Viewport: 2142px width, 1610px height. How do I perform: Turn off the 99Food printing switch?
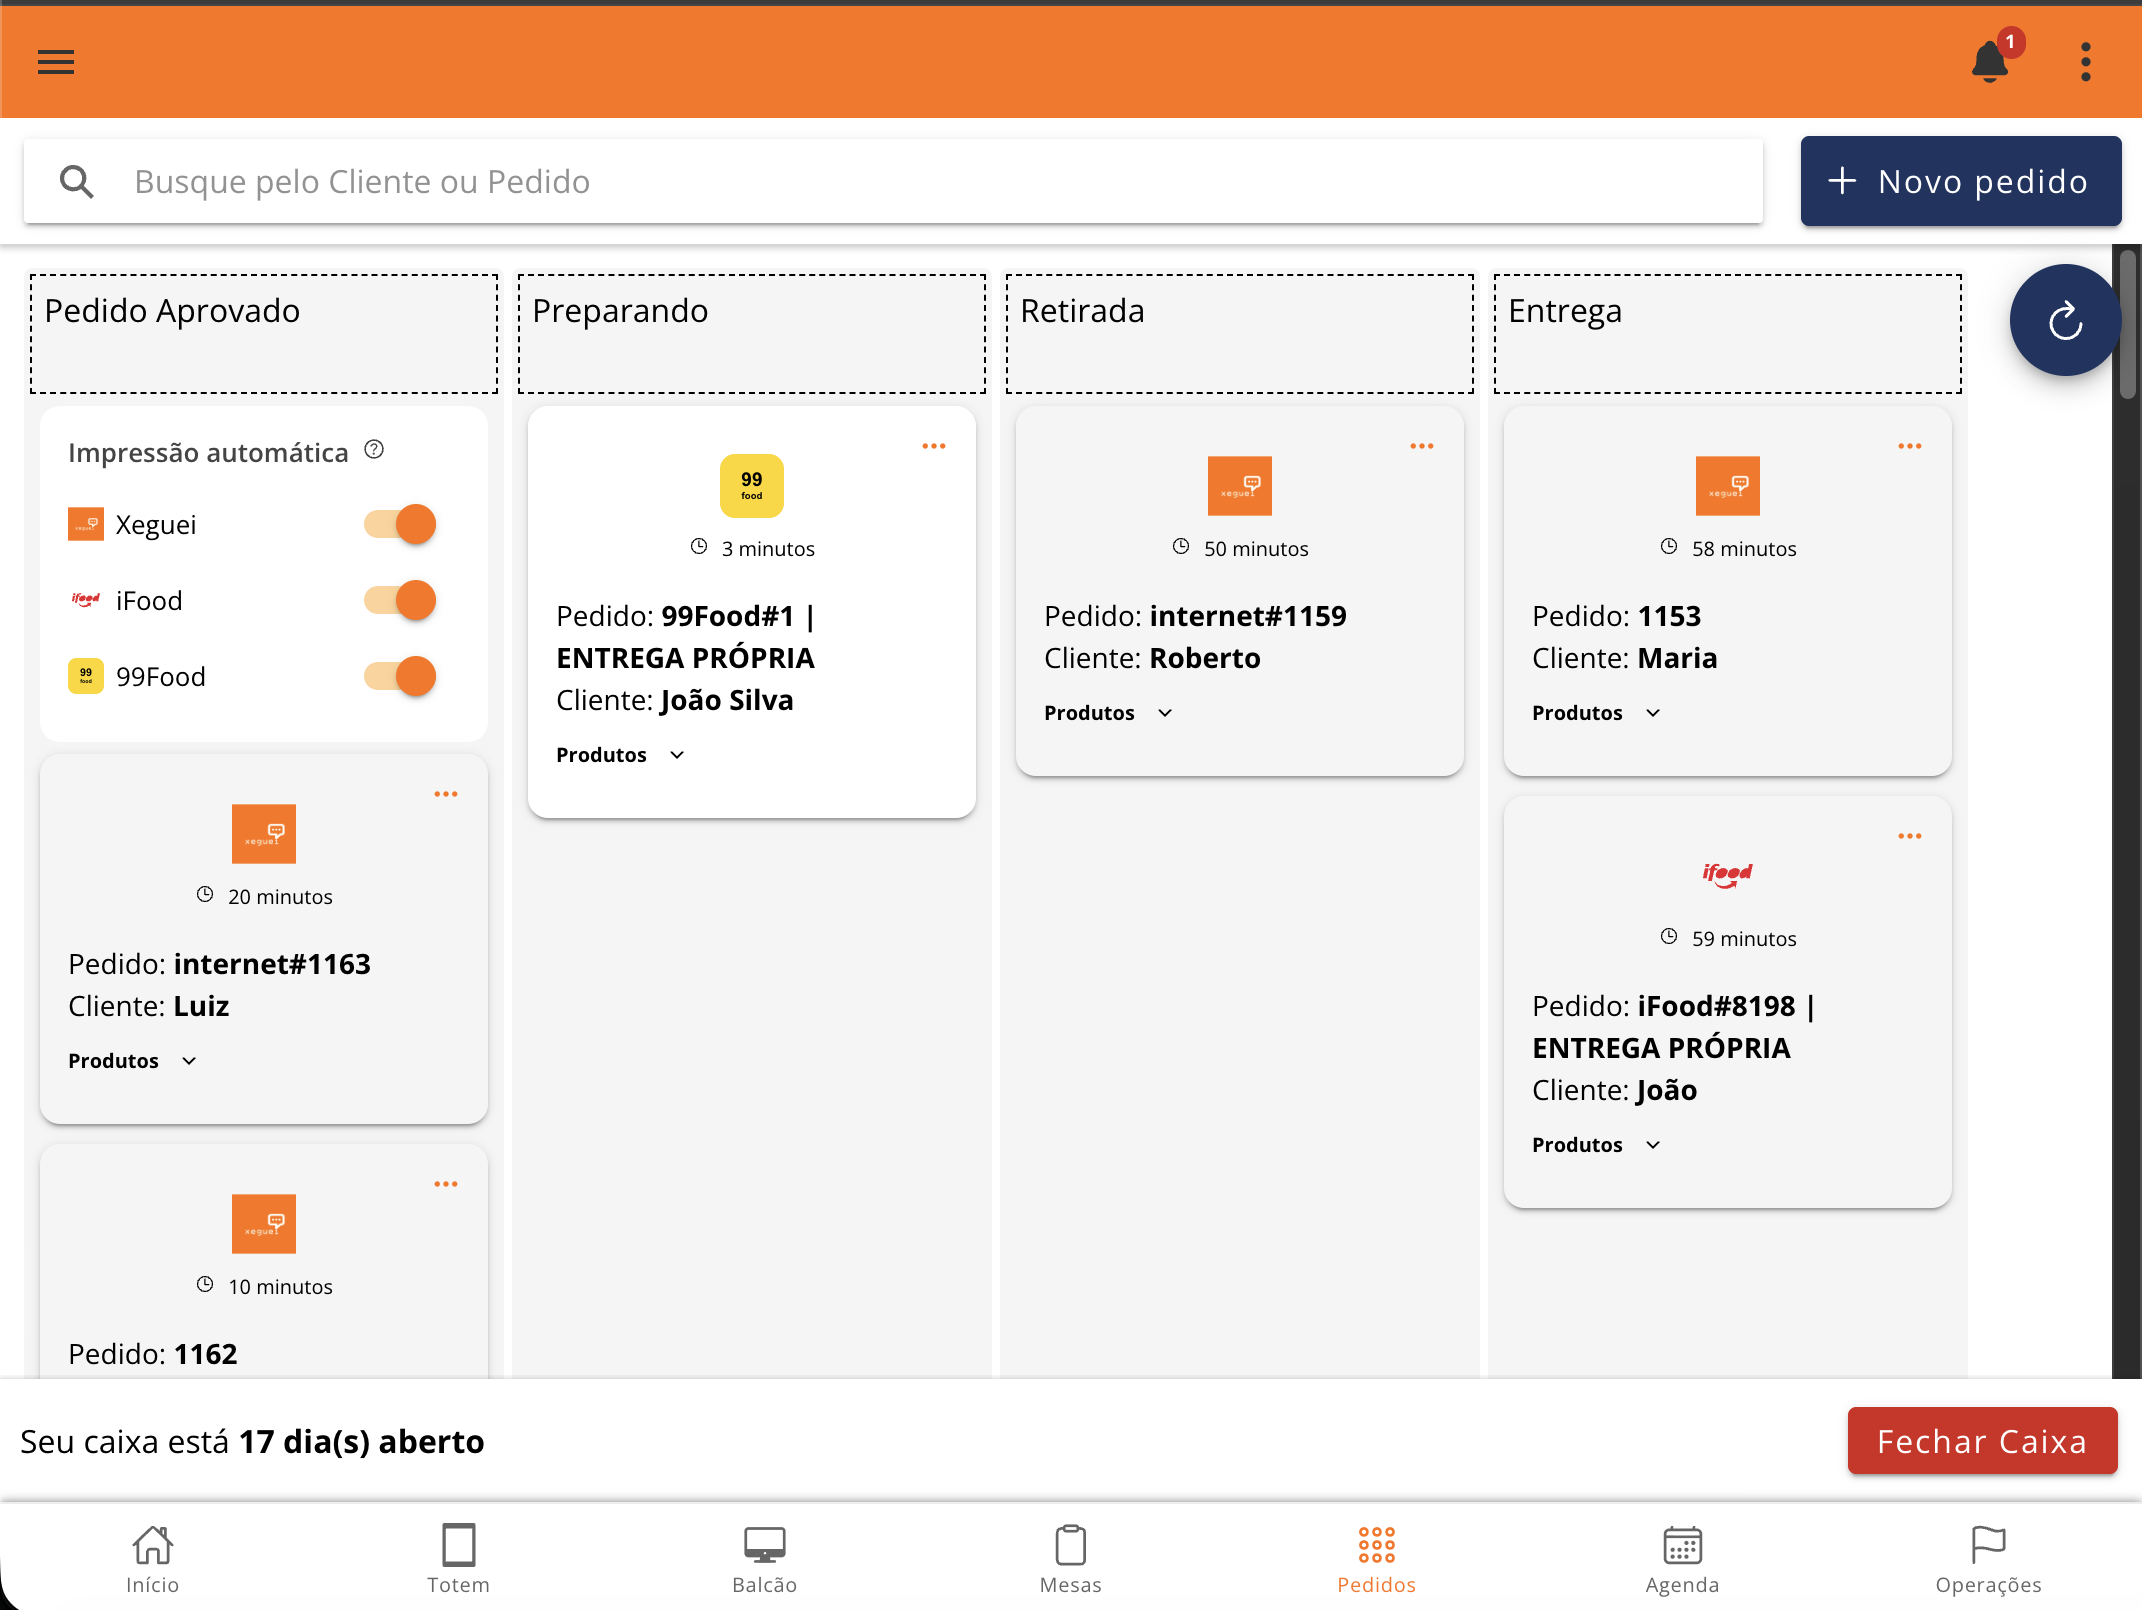coord(400,676)
